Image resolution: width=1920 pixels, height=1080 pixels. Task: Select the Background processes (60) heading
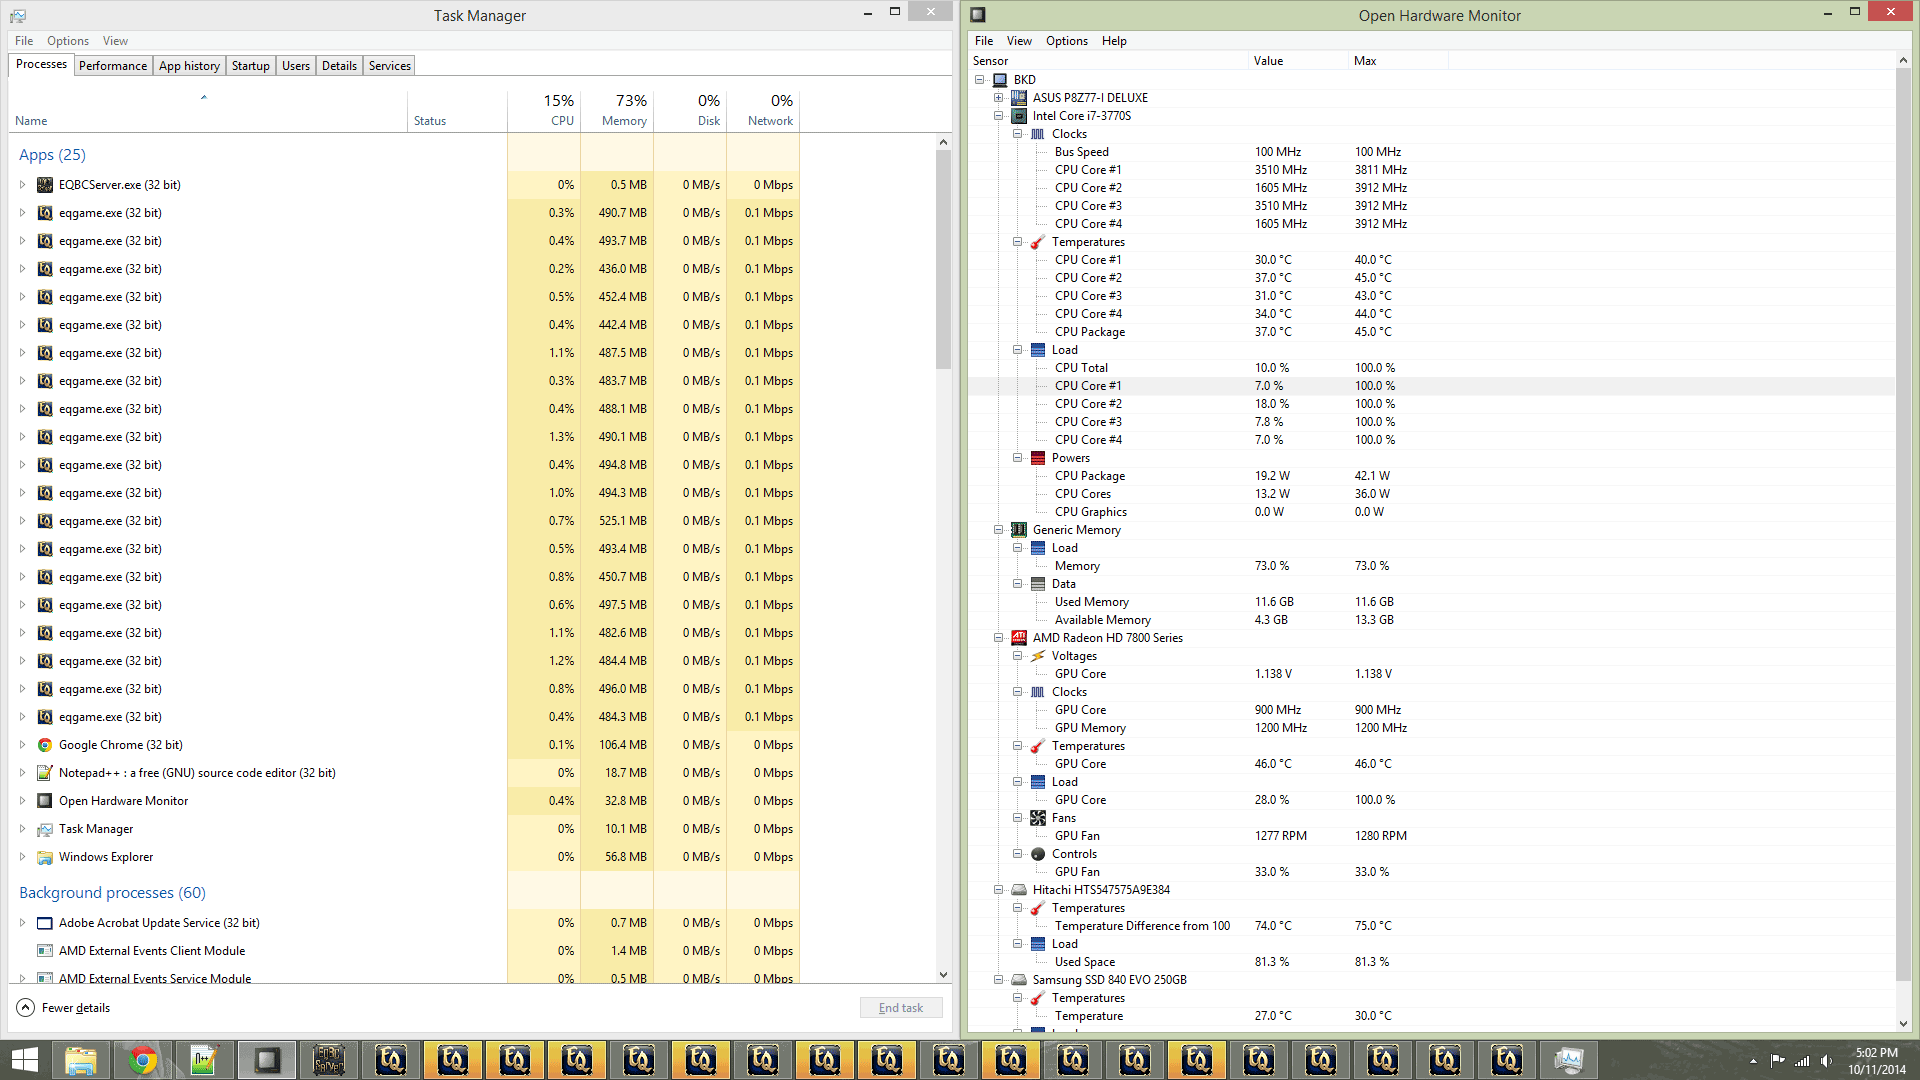coord(112,893)
